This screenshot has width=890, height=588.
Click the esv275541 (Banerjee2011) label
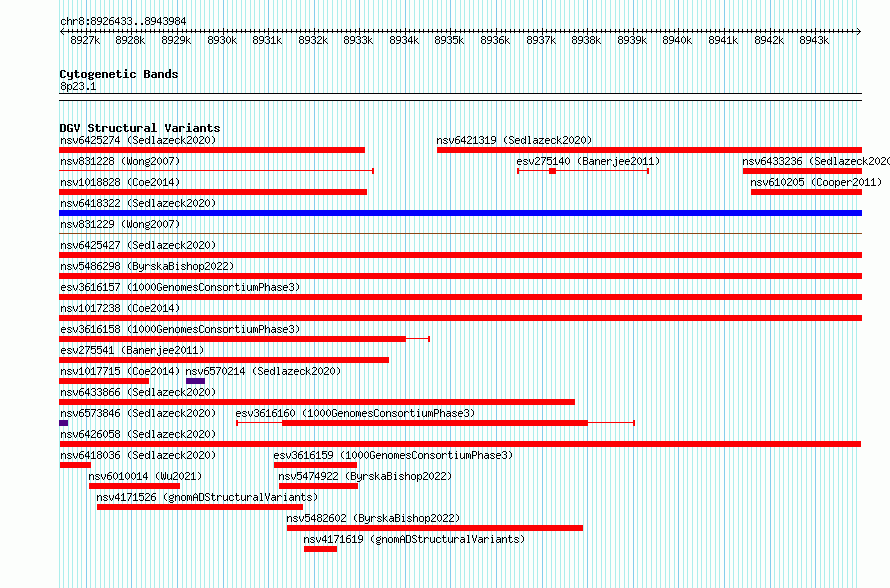pos(132,350)
